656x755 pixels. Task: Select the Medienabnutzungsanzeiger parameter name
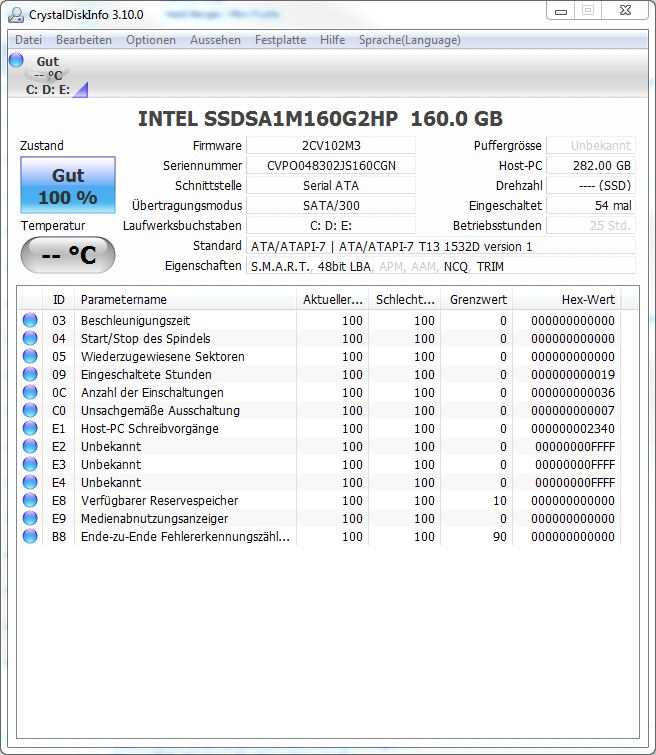pyautogui.click(x=154, y=519)
